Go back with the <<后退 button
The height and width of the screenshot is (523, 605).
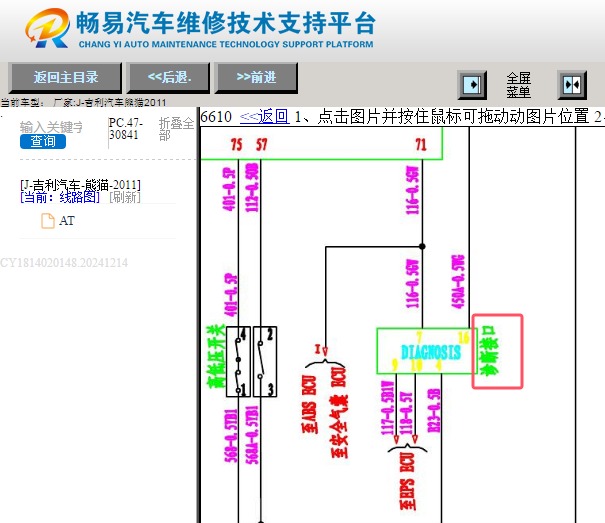point(169,78)
